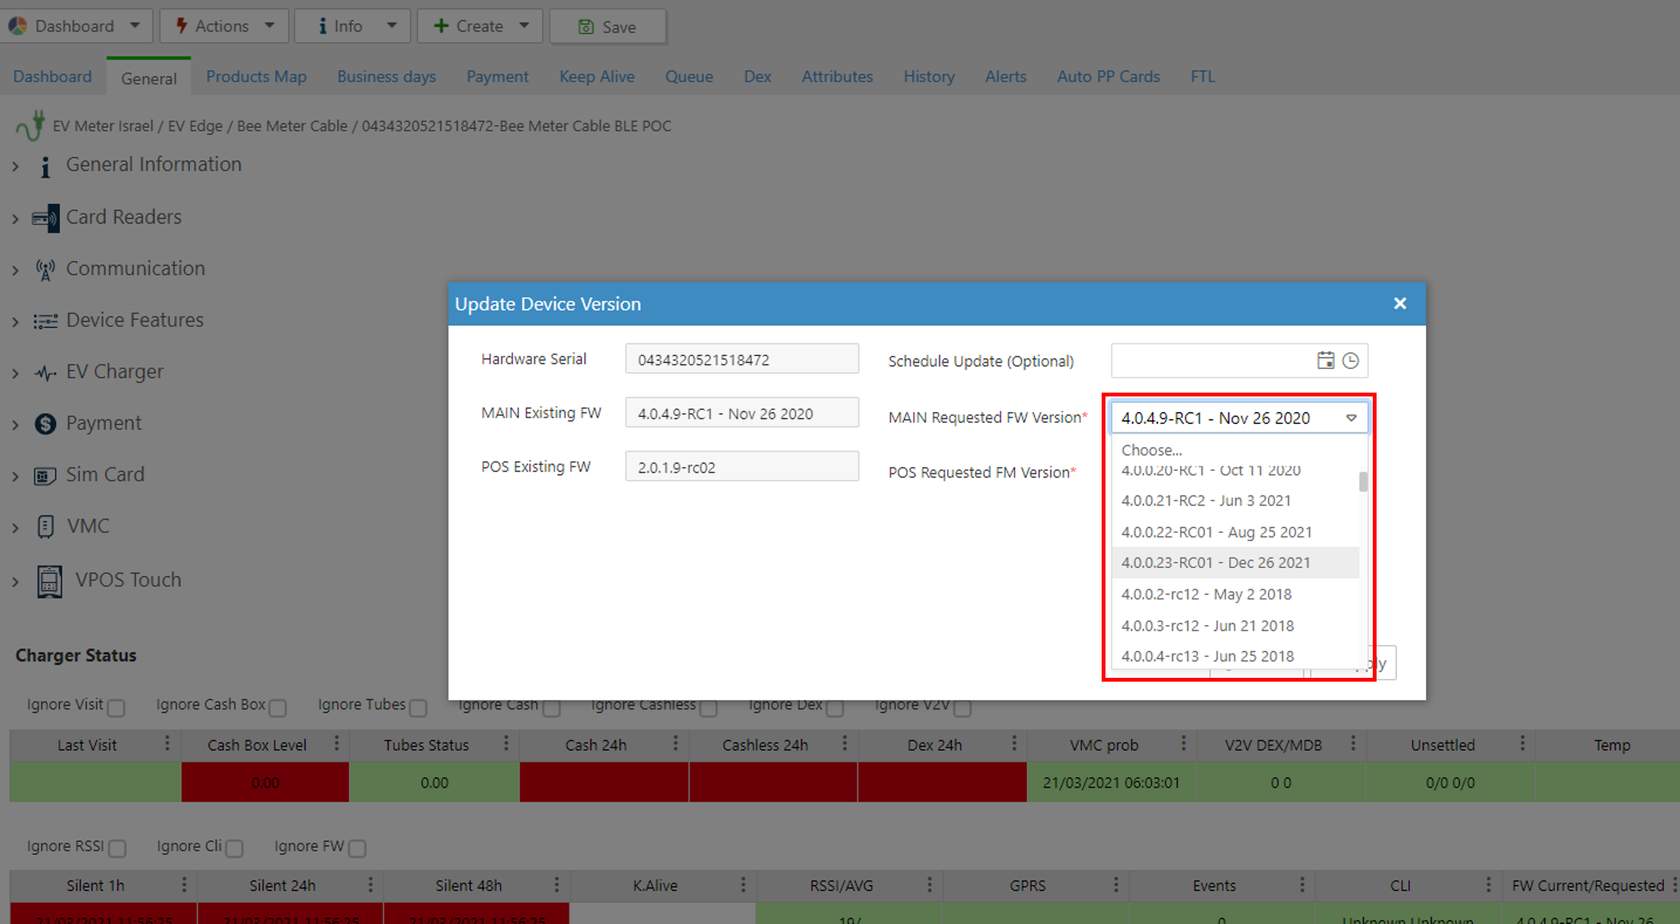Screen dimensions: 1680x924
Task: Click the VMC device icon
Action: click(45, 527)
